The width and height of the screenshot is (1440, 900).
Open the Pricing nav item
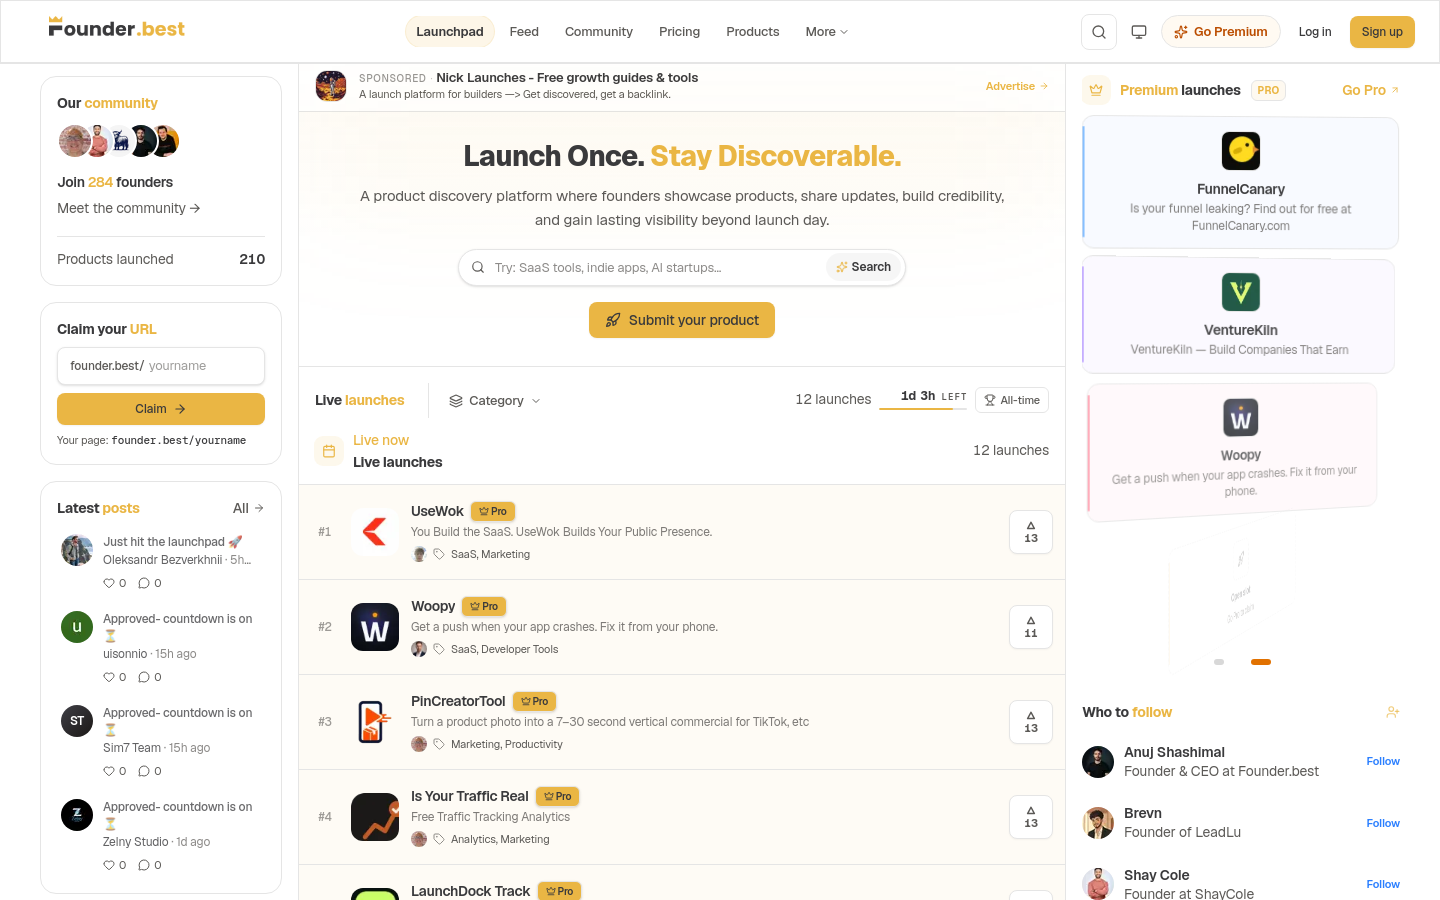coord(680,32)
